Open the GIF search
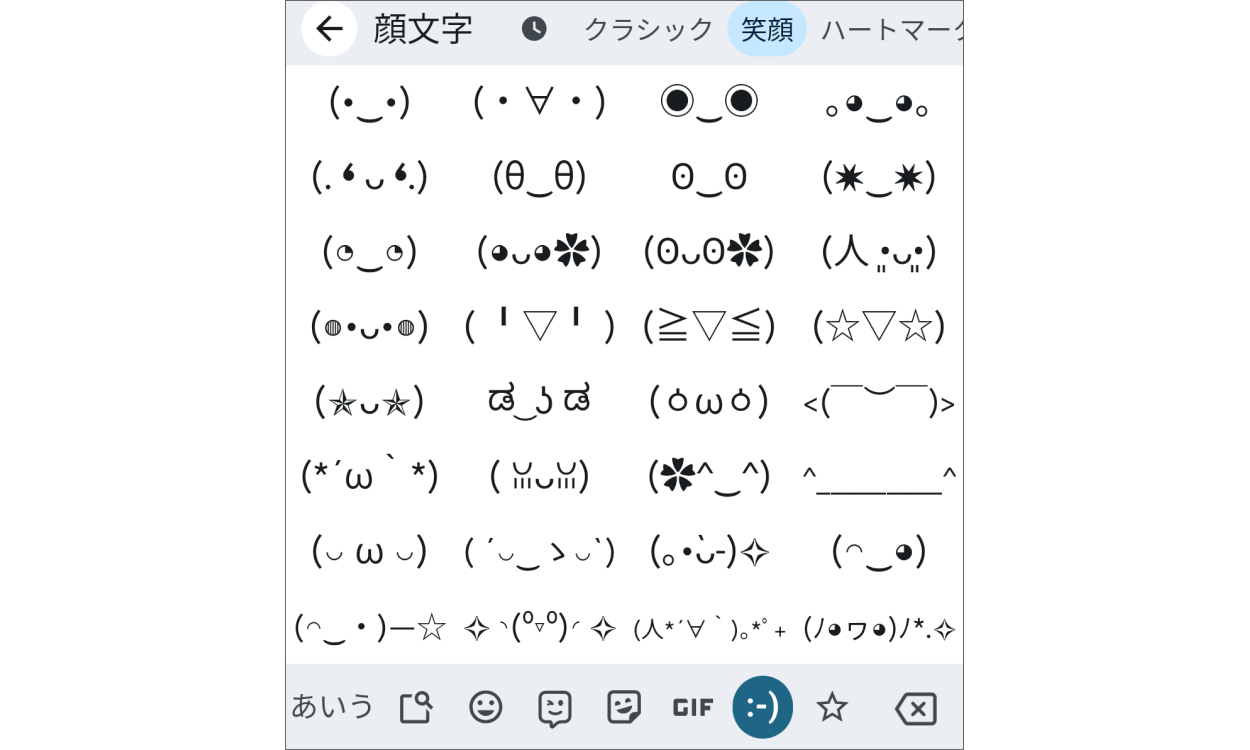This screenshot has height=750, width=1250. click(692, 707)
